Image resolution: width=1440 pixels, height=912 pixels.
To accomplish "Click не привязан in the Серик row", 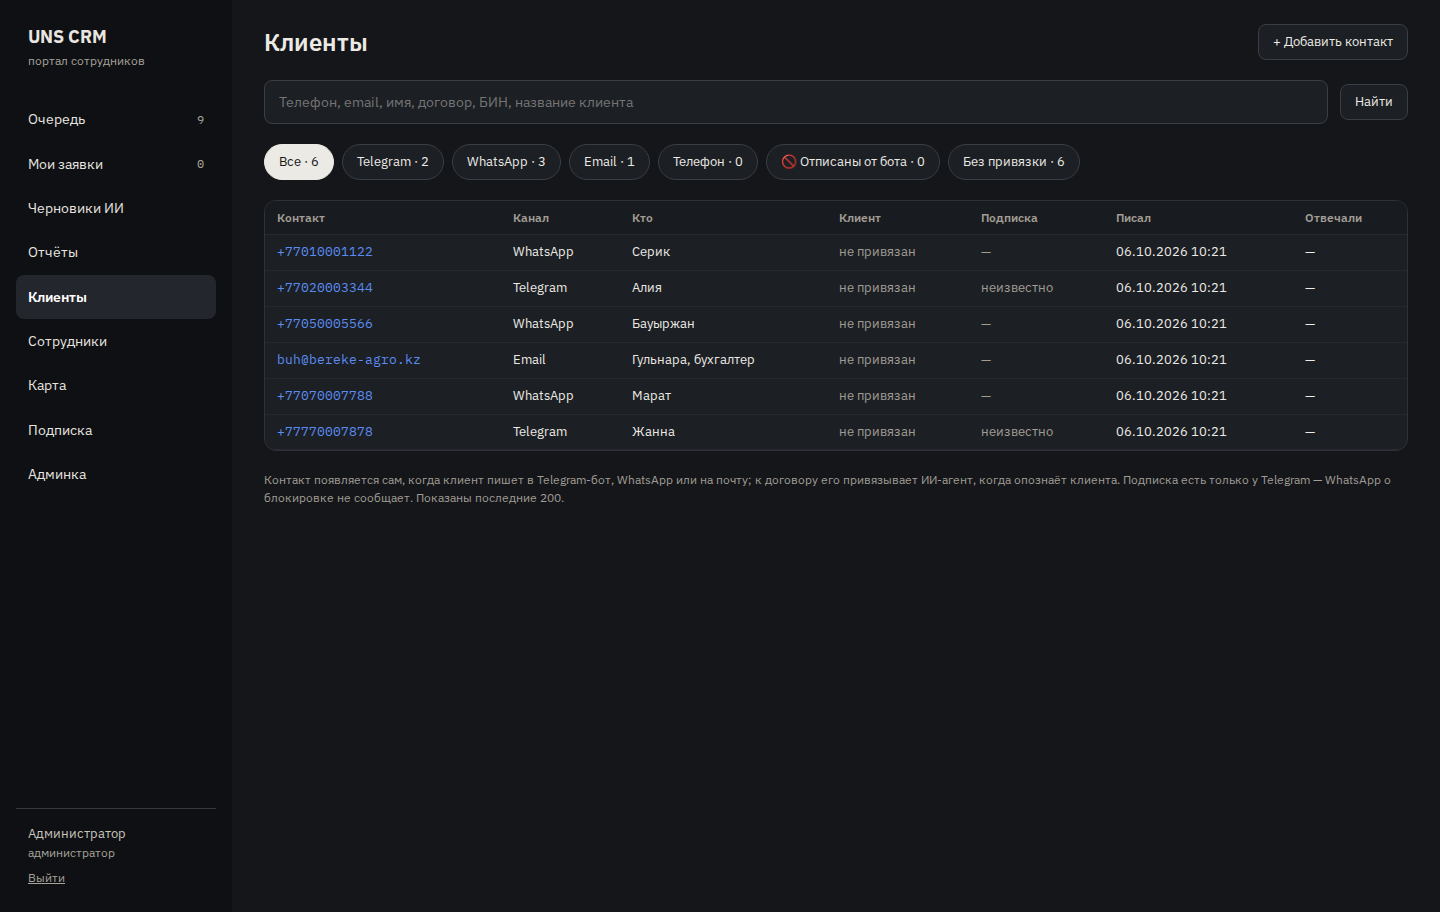I will point(877,252).
